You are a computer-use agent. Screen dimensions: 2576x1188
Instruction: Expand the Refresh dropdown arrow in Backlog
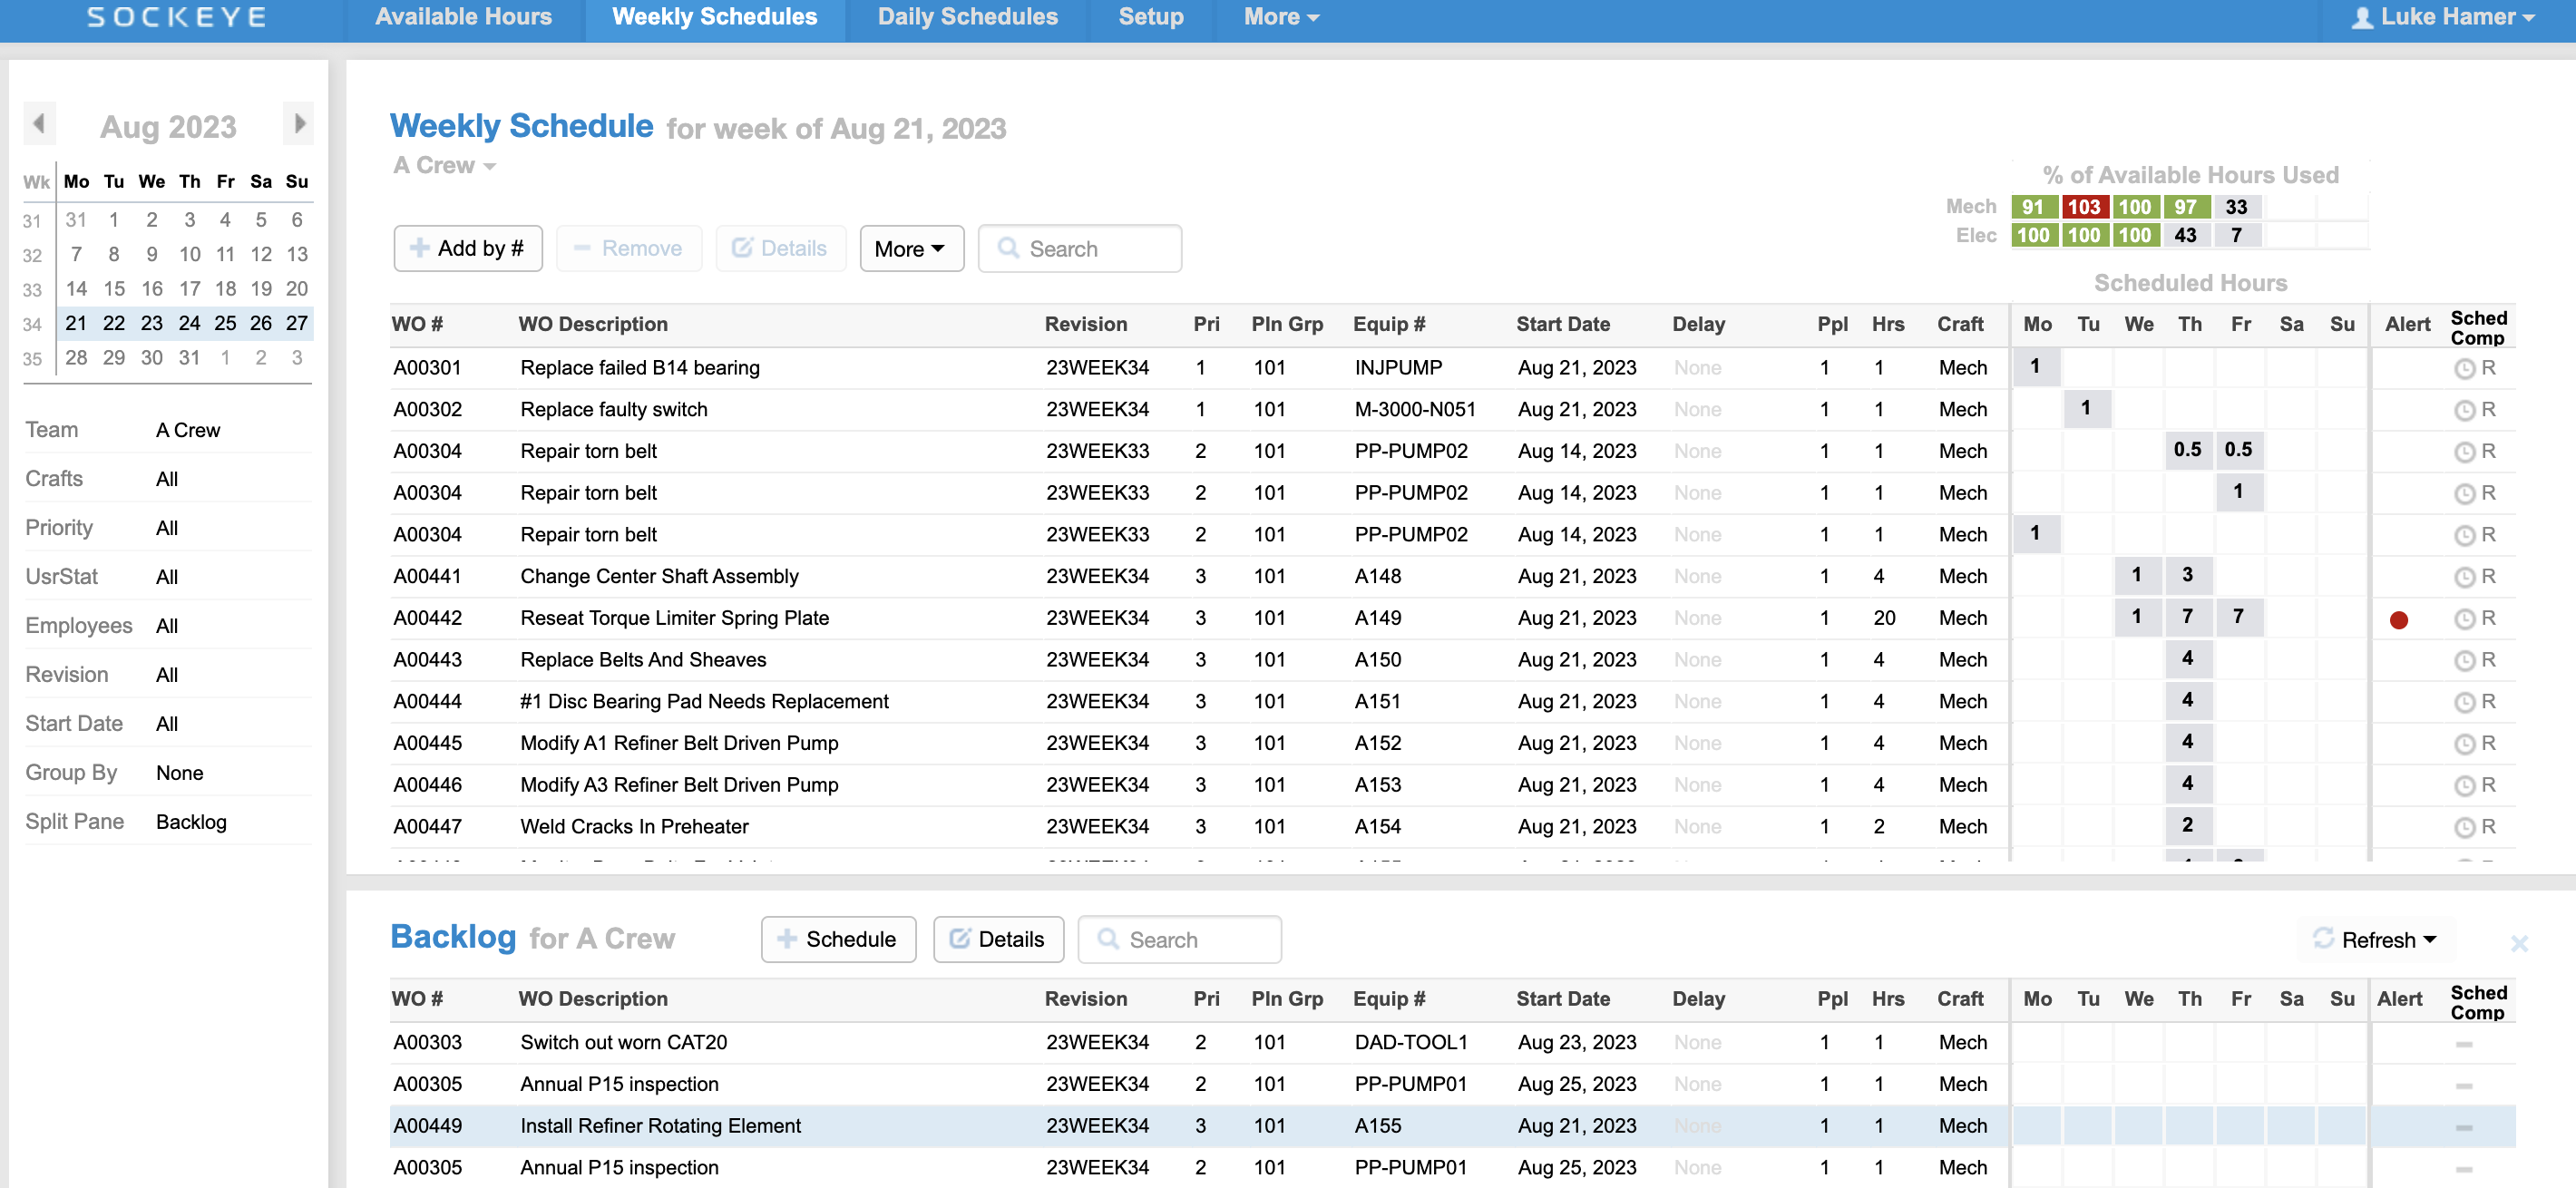(2428, 939)
